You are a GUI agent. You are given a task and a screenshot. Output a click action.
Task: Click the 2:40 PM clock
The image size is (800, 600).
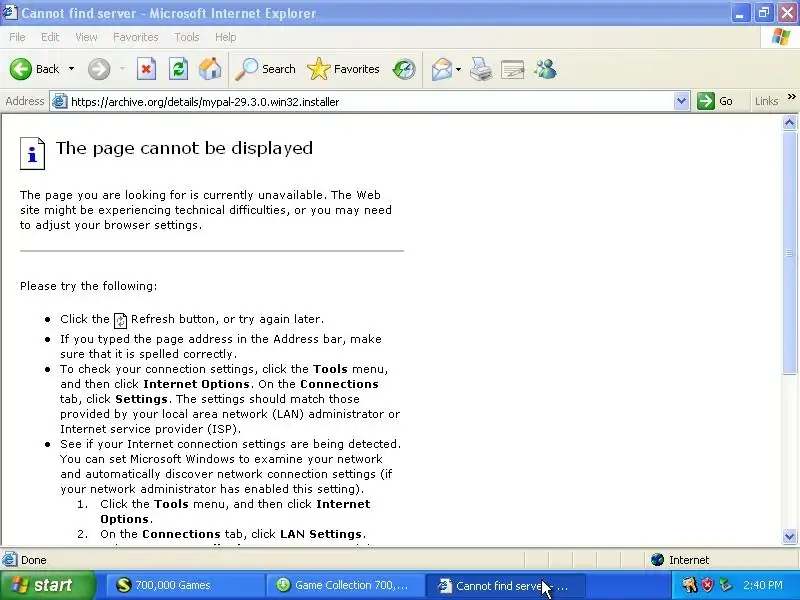(x=763, y=585)
